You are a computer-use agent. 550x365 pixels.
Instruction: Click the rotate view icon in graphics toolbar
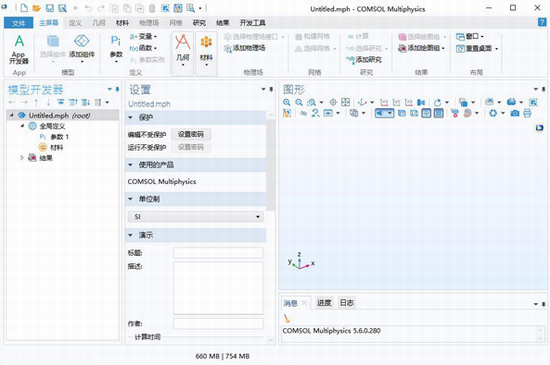(437, 102)
